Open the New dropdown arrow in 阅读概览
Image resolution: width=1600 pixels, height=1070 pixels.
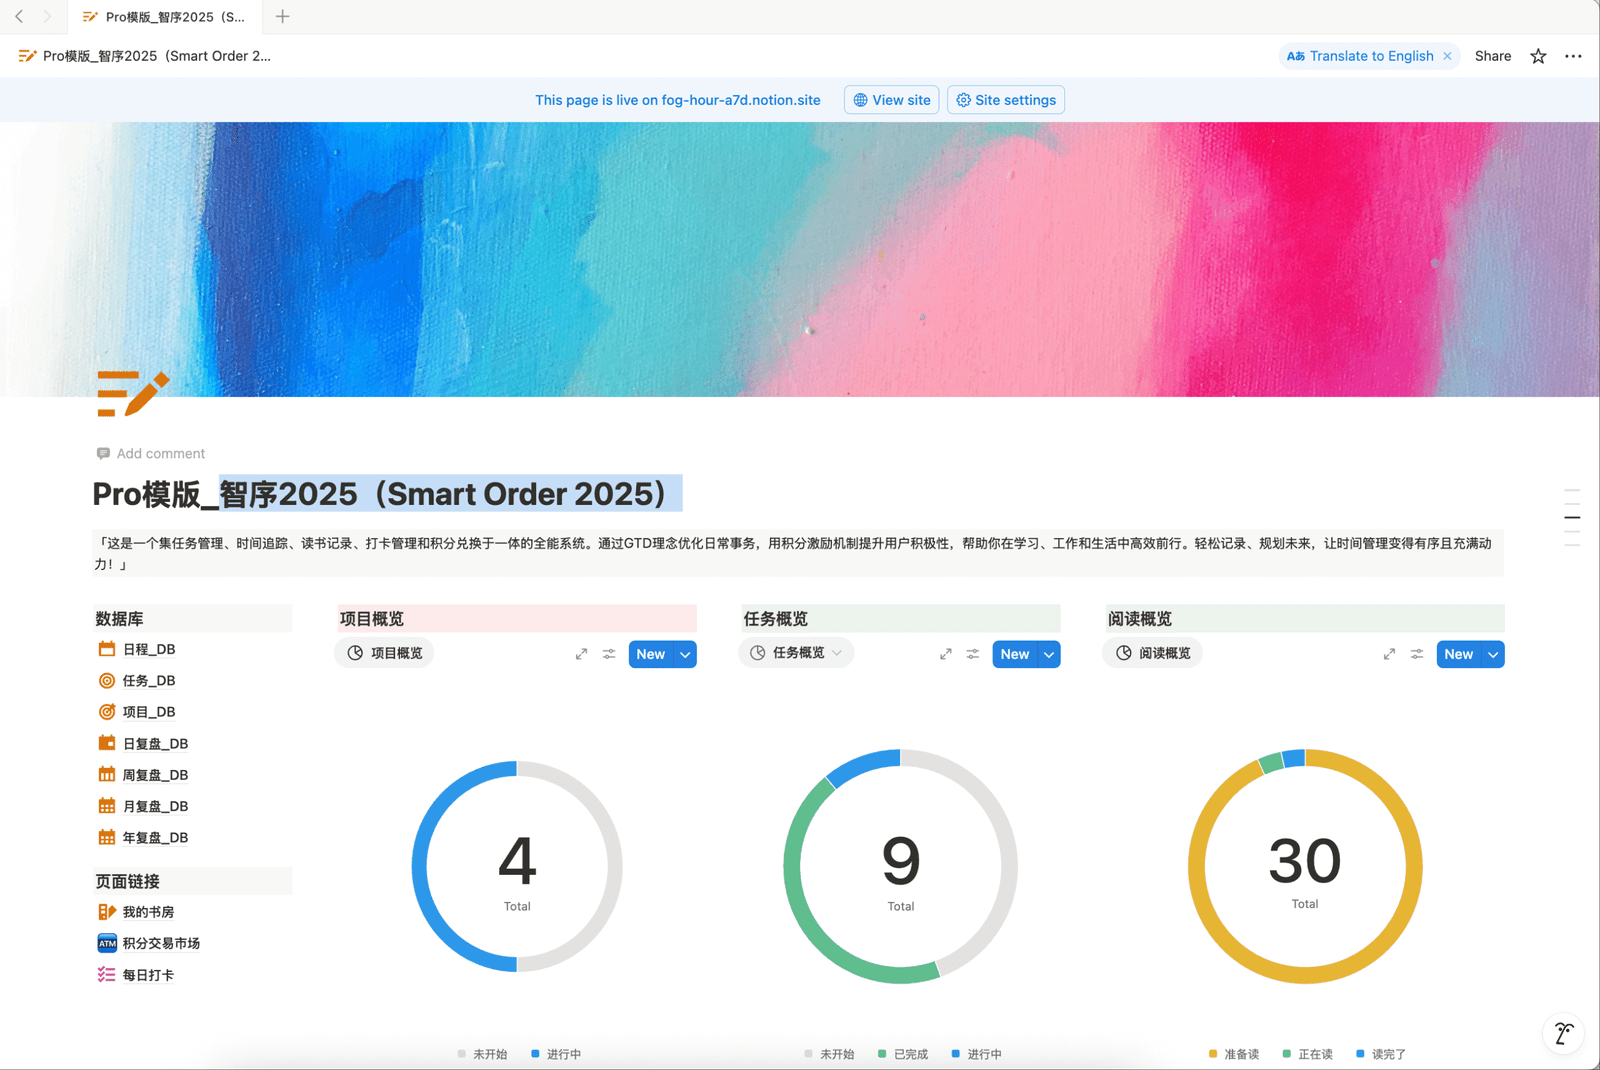(x=1493, y=654)
